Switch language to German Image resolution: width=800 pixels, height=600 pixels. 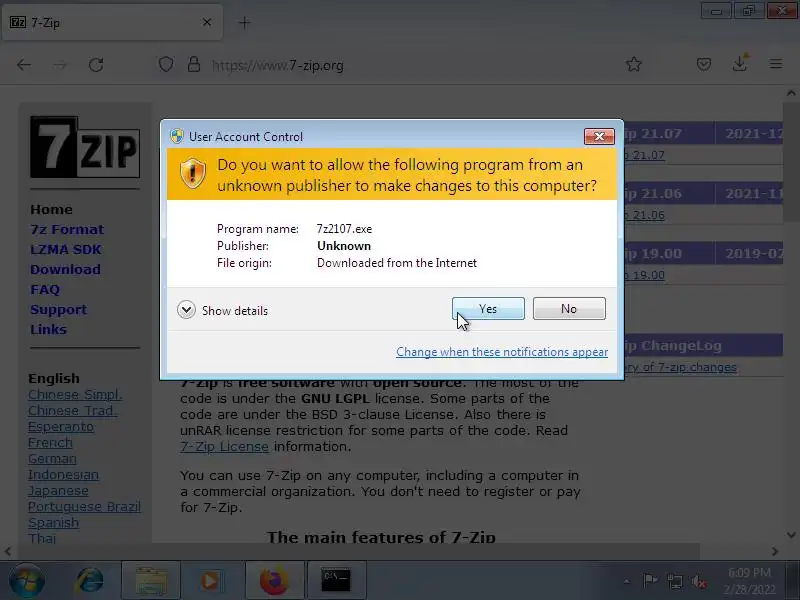click(x=52, y=459)
